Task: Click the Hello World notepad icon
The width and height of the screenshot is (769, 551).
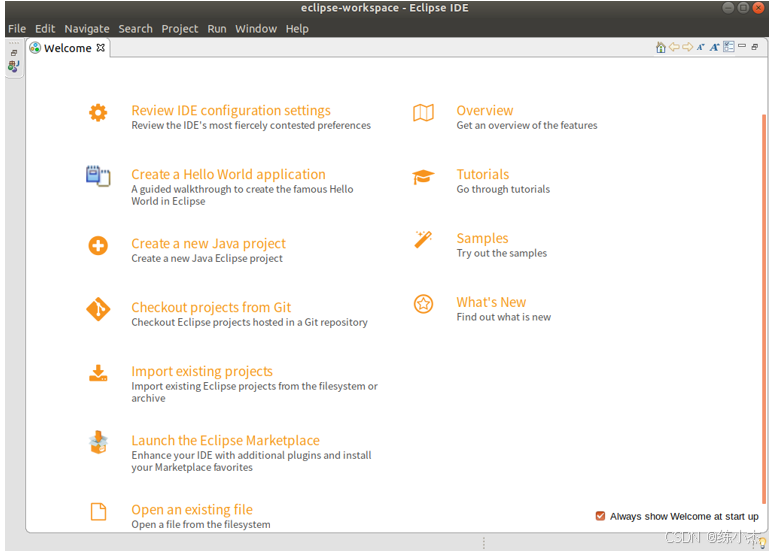Action: (x=98, y=176)
